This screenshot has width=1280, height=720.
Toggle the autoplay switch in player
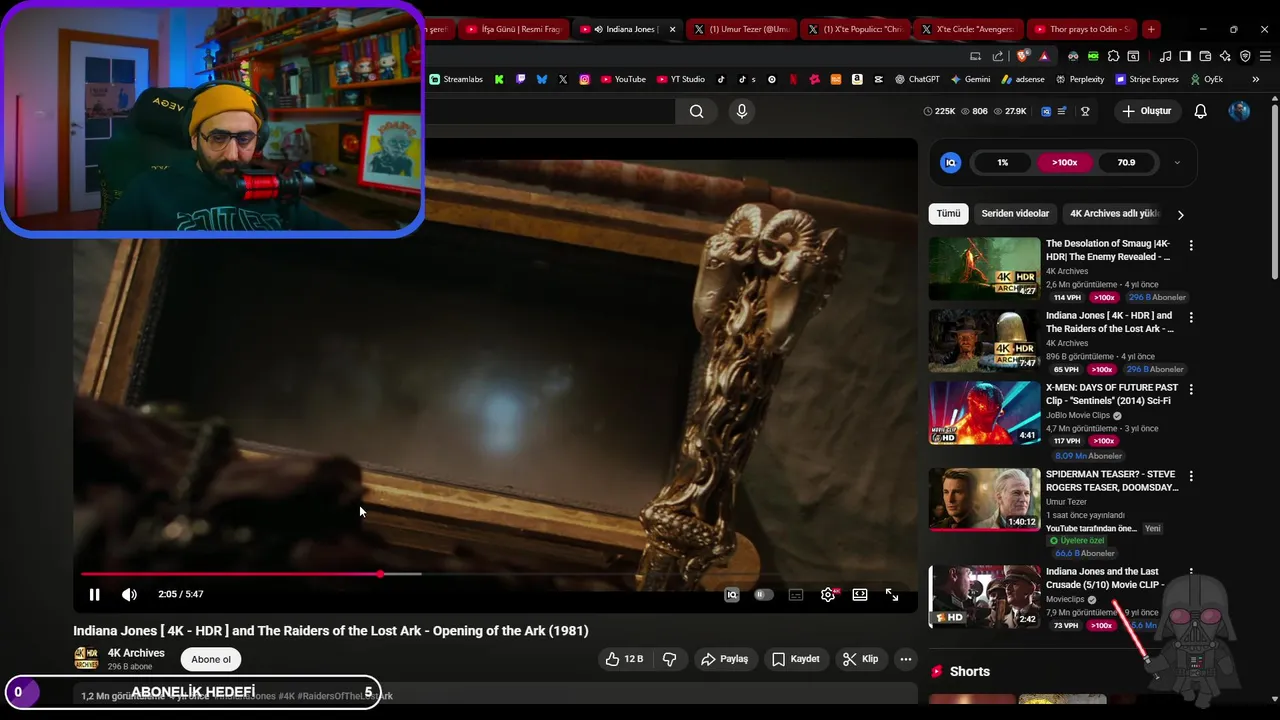[x=764, y=594]
